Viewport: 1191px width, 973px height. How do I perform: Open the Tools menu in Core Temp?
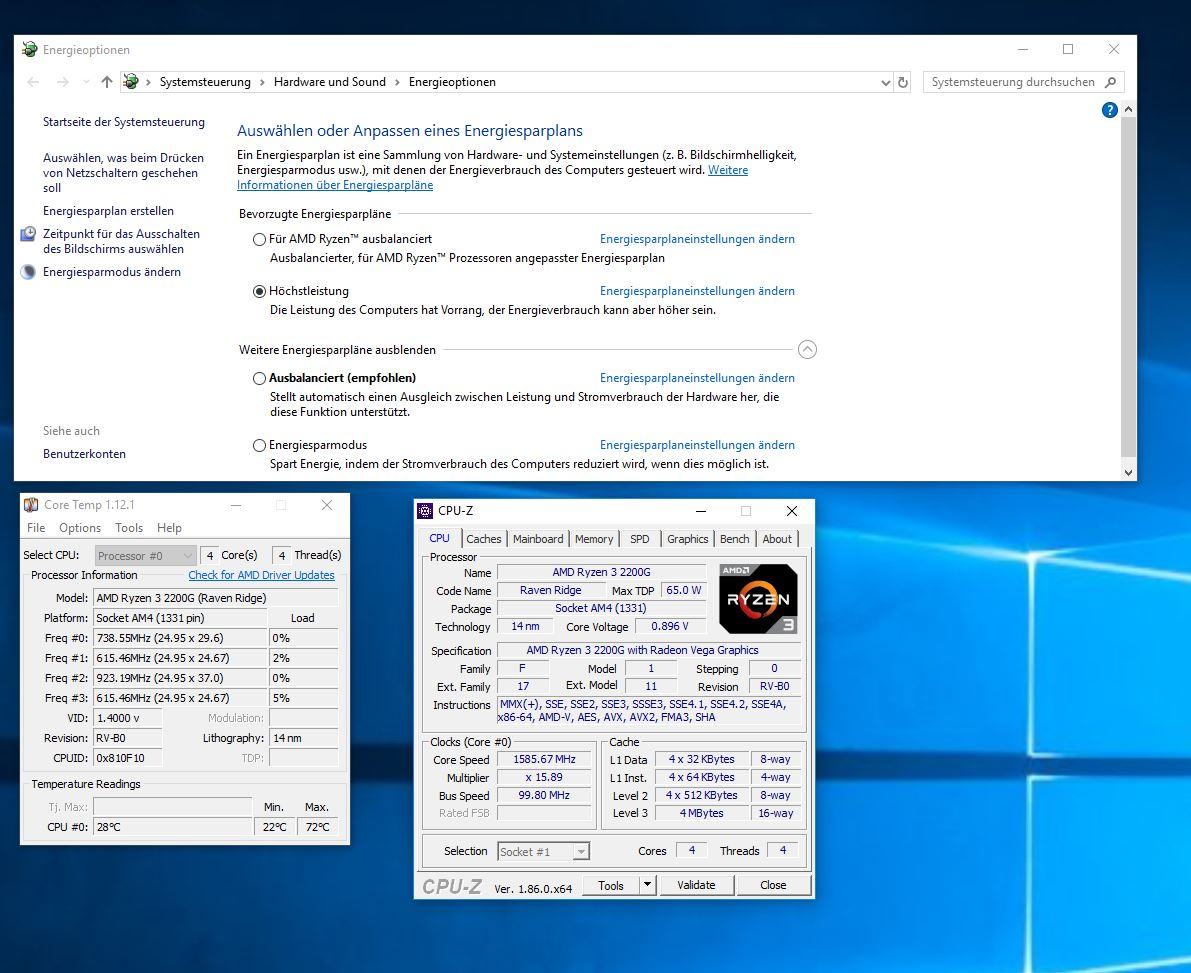(x=129, y=528)
